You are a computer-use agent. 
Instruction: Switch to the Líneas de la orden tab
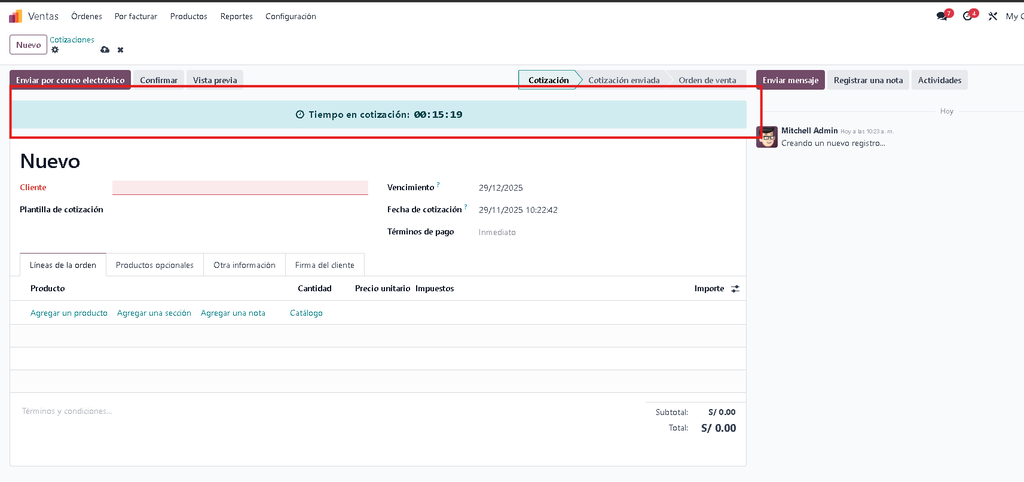point(63,265)
